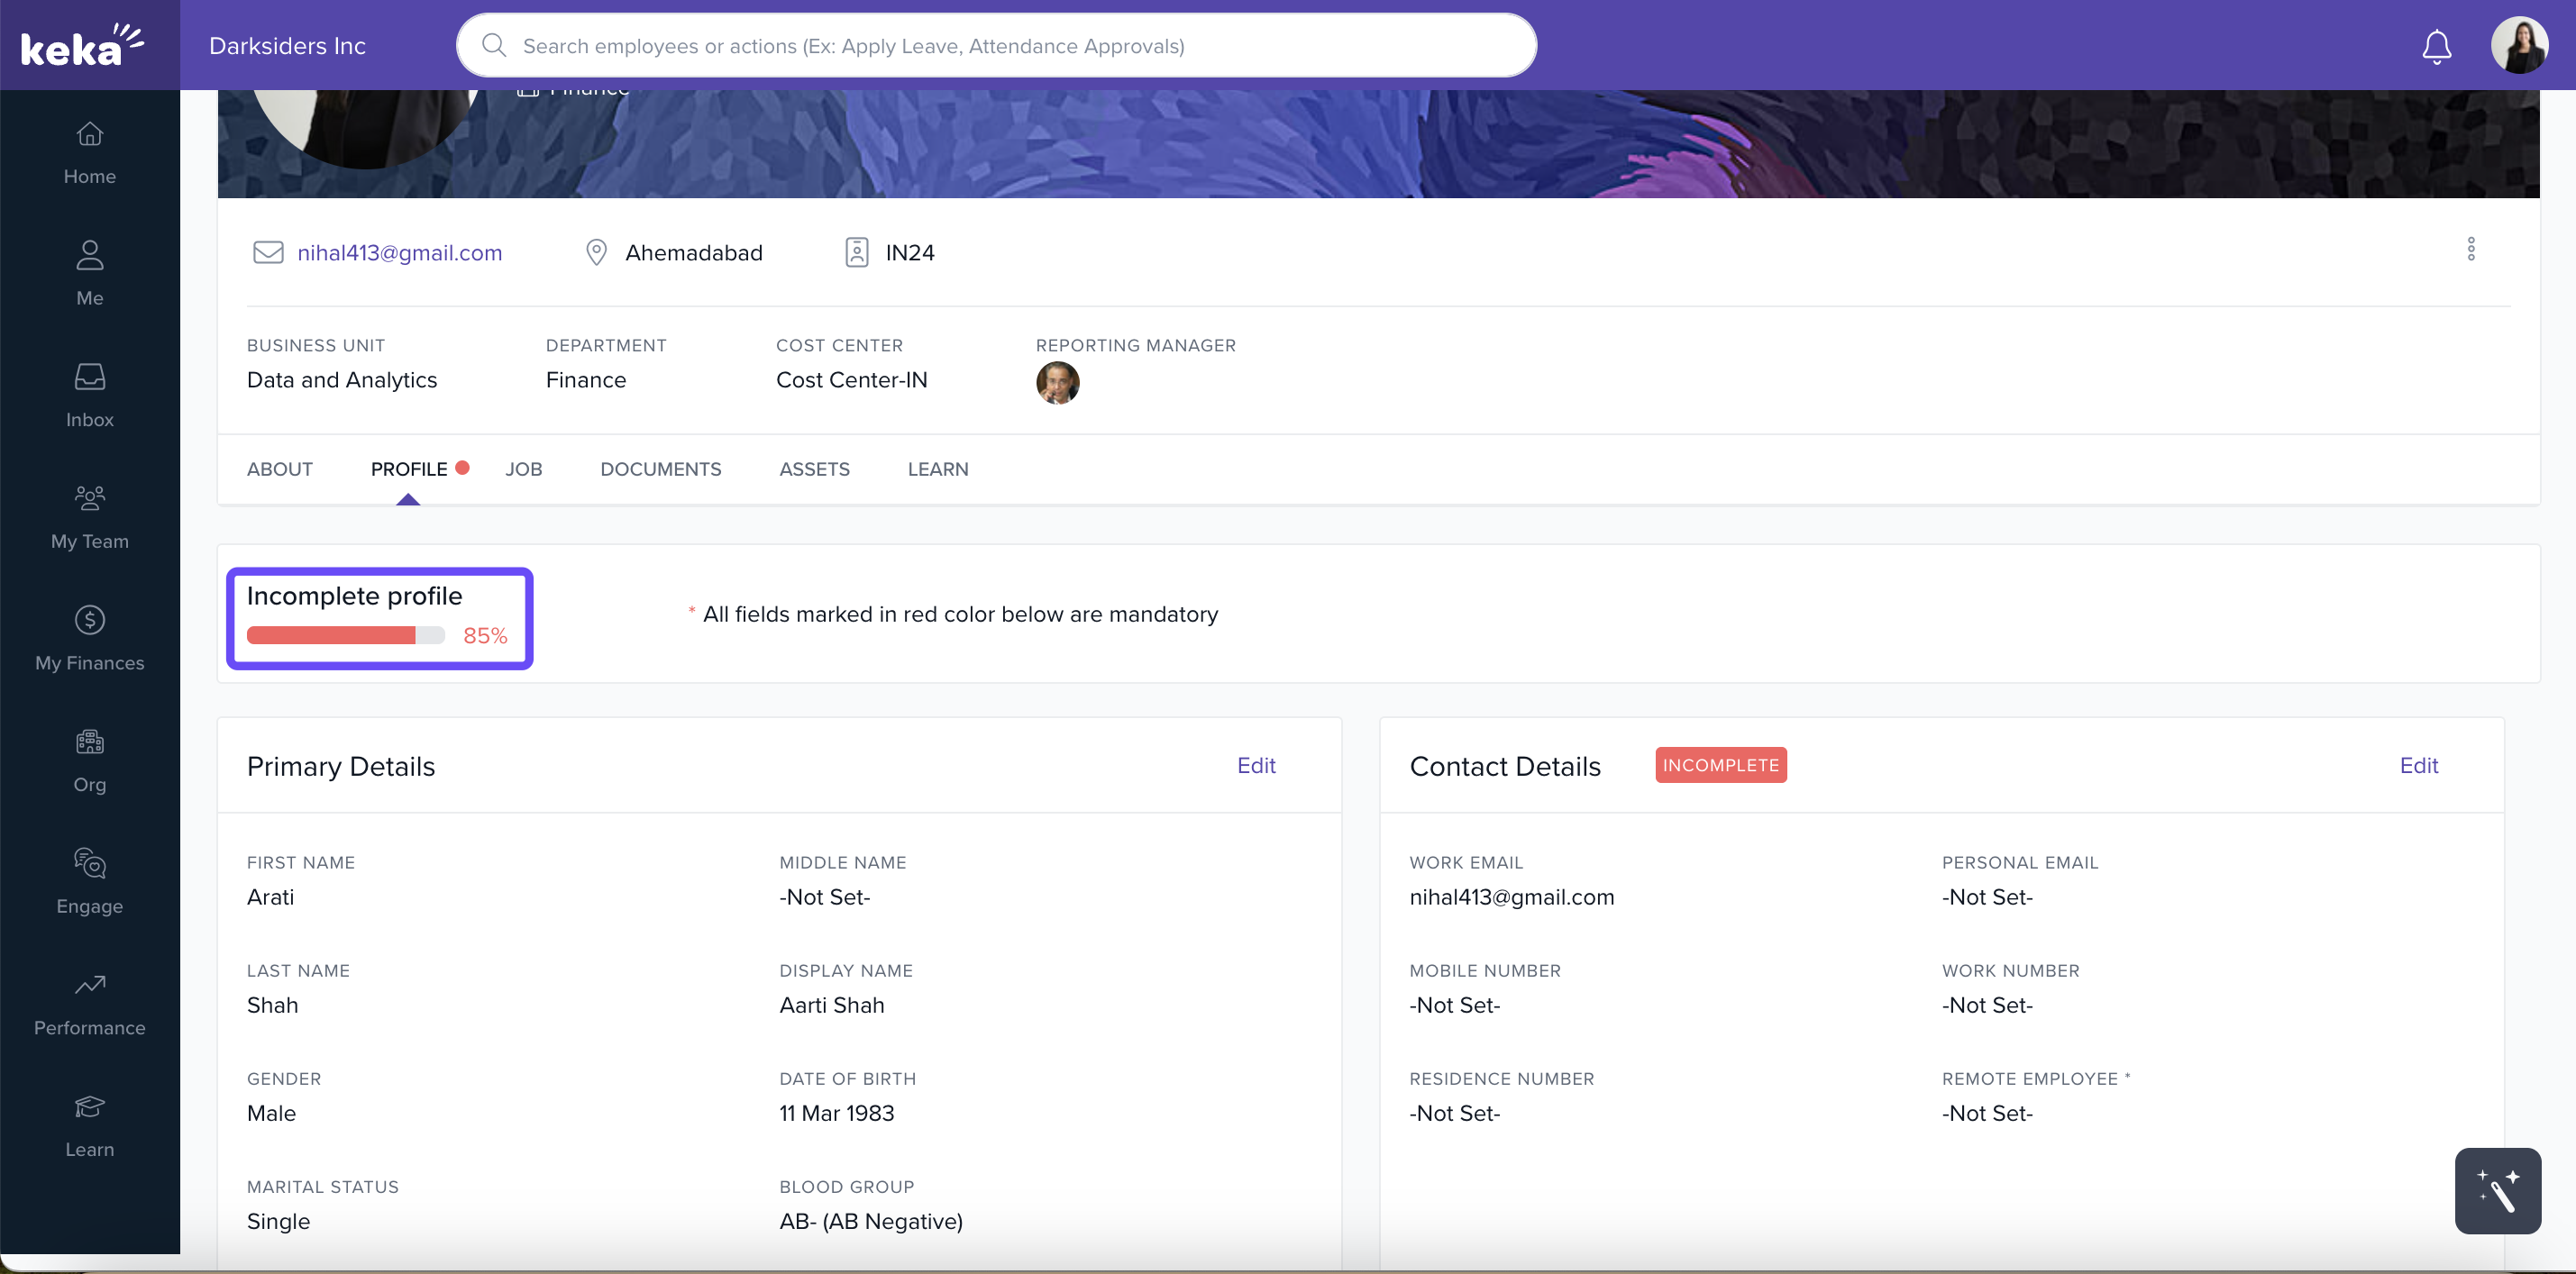Open the ASSETS tab
The width and height of the screenshot is (2576, 1274).
pos(814,469)
